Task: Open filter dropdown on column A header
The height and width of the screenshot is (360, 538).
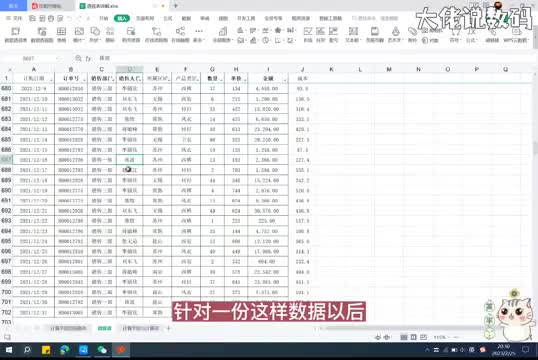Action: (x=51, y=80)
